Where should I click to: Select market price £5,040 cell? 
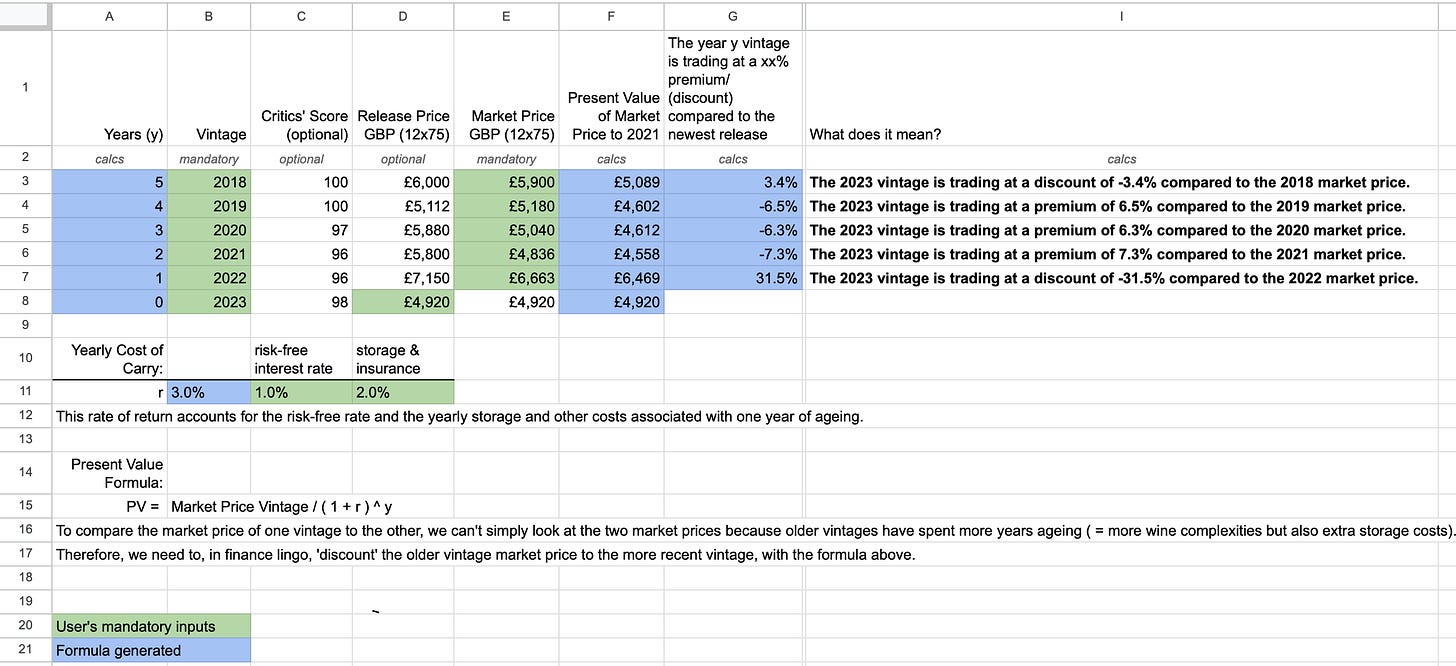(506, 230)
